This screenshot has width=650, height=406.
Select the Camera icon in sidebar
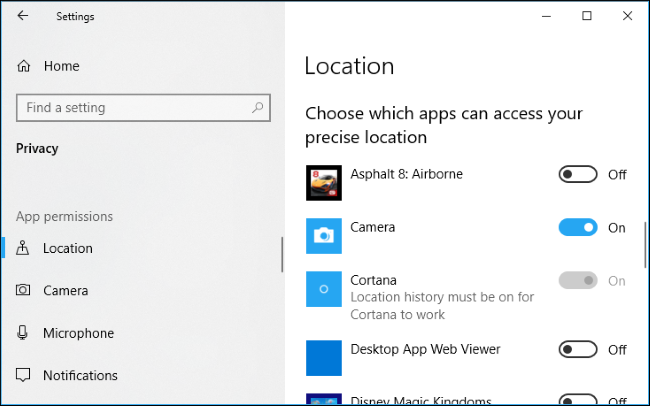coord(23,290)
